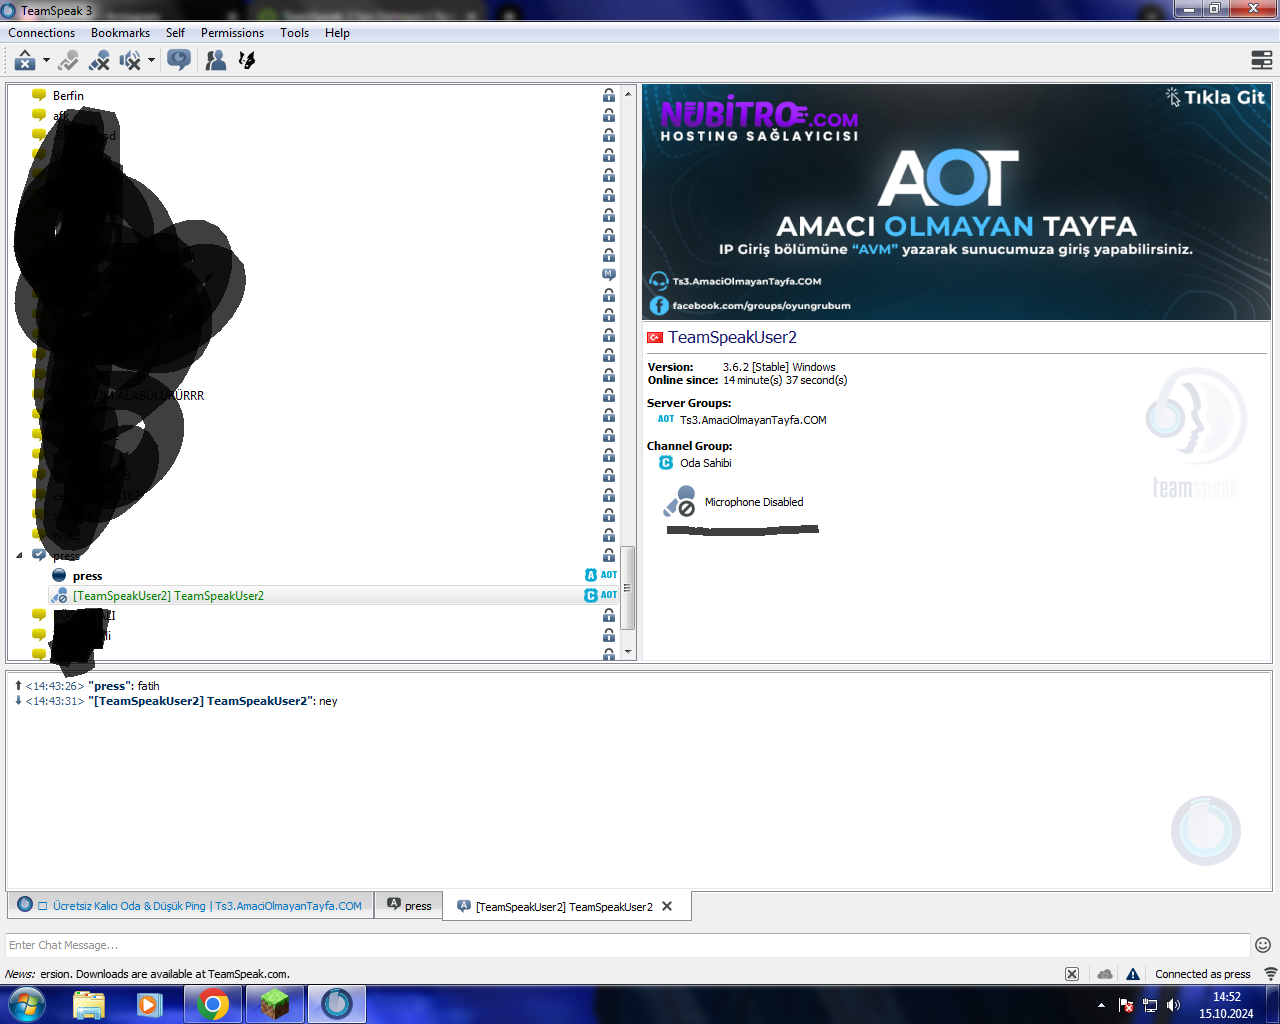Open the Bookmarks menu
1280x1024 pixels.
120,33
